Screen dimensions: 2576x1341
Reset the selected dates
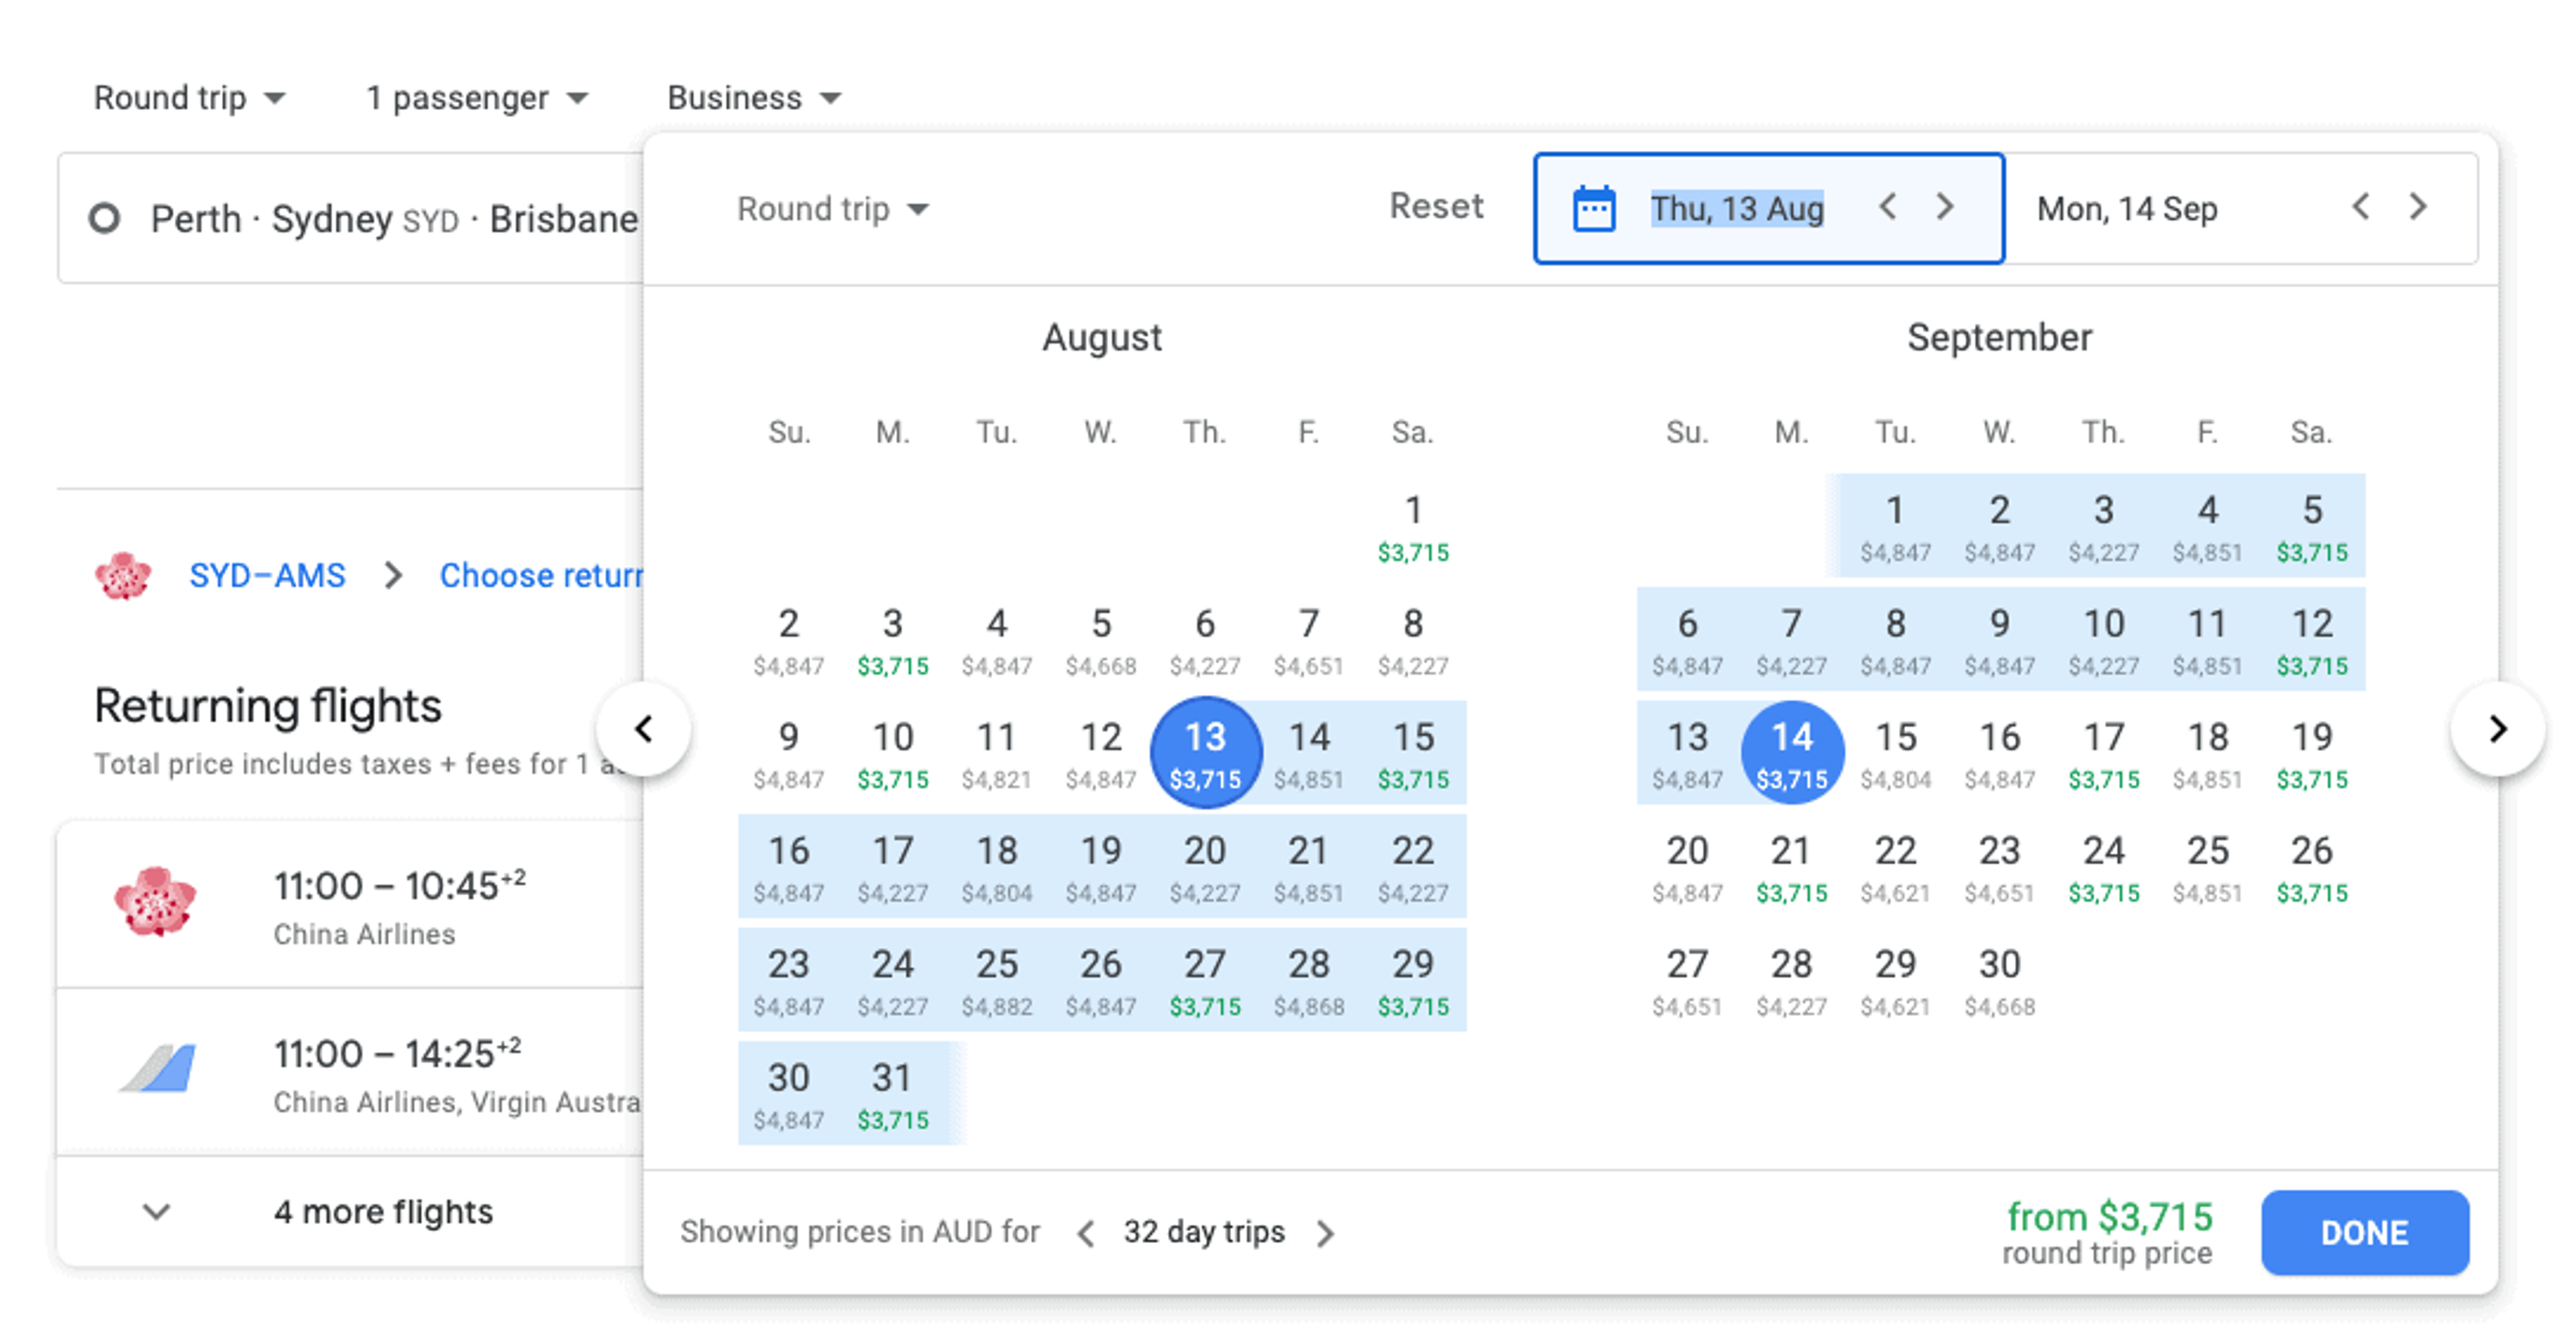1435,206
